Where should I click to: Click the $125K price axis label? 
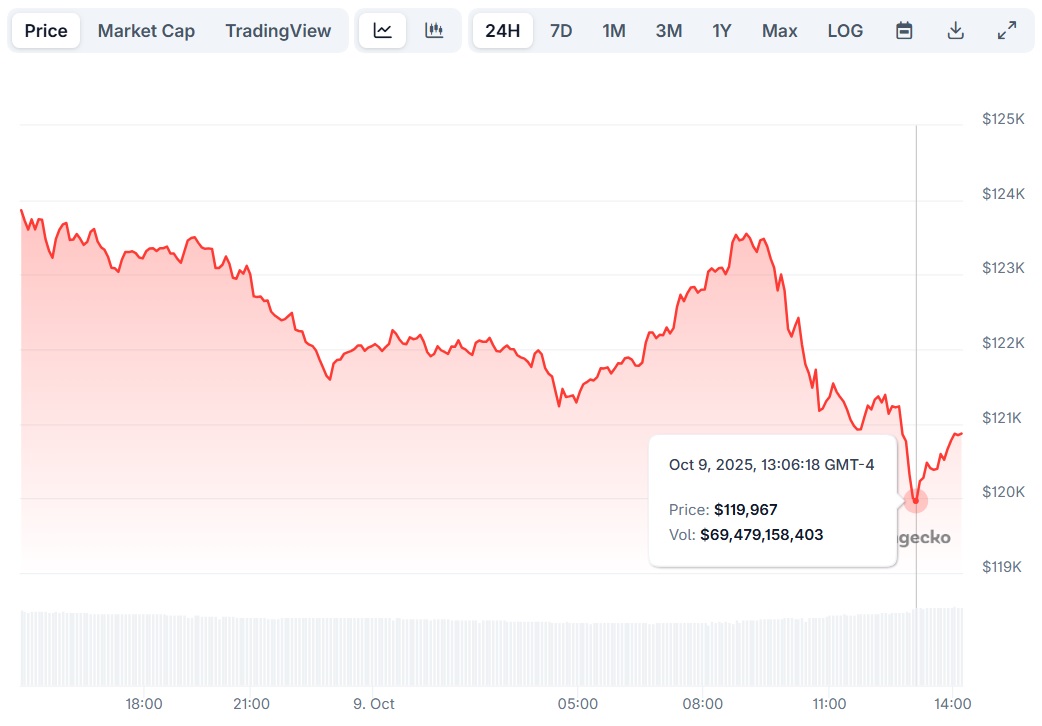[x=1003, y=120]
